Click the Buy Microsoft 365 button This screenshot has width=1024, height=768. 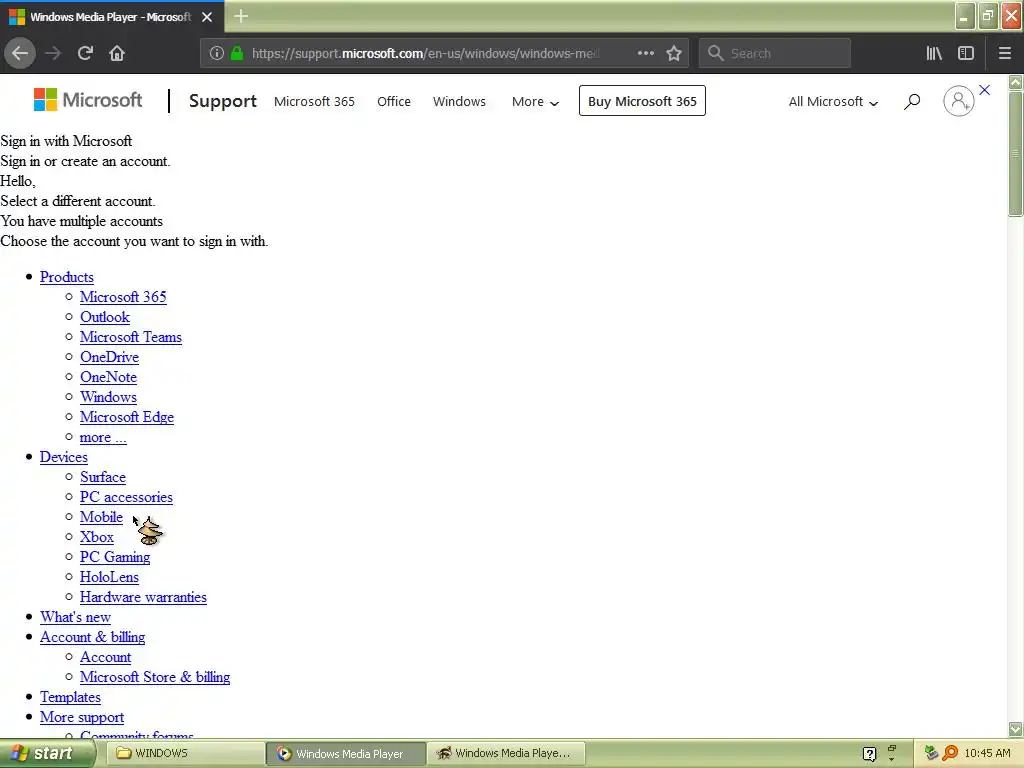(x=642, y=101)
